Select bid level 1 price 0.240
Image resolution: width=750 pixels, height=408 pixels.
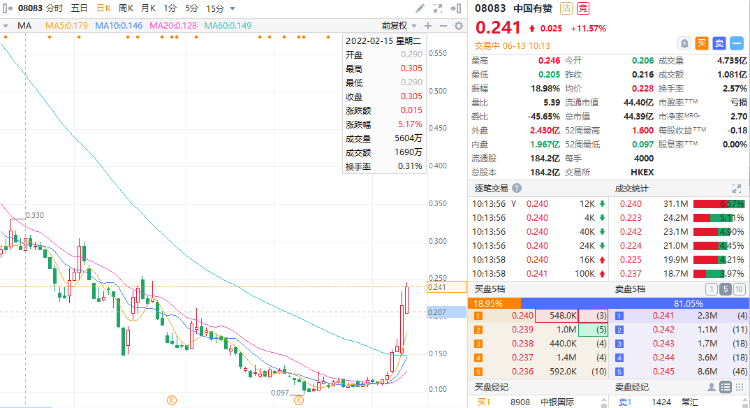coord(522,316)
